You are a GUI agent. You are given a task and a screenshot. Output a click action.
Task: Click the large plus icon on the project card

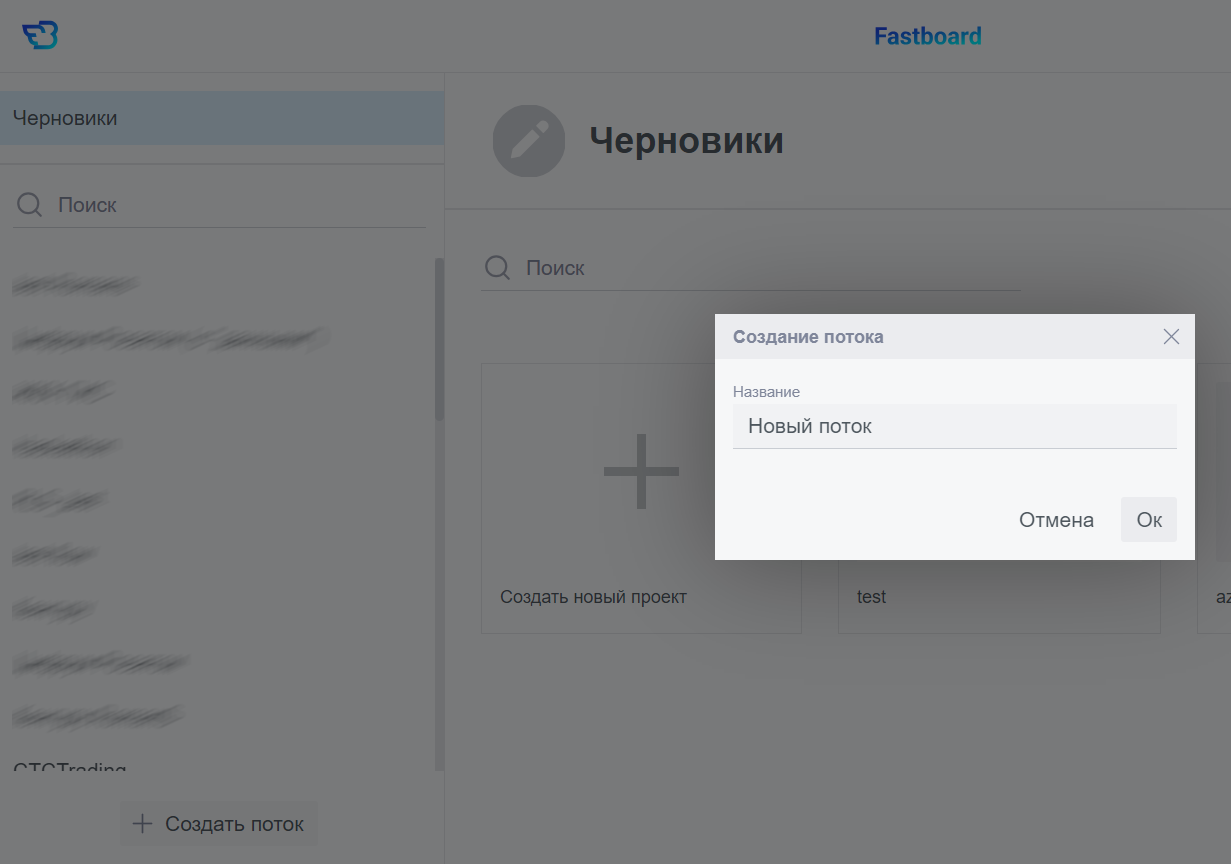[x=641, y=471]
